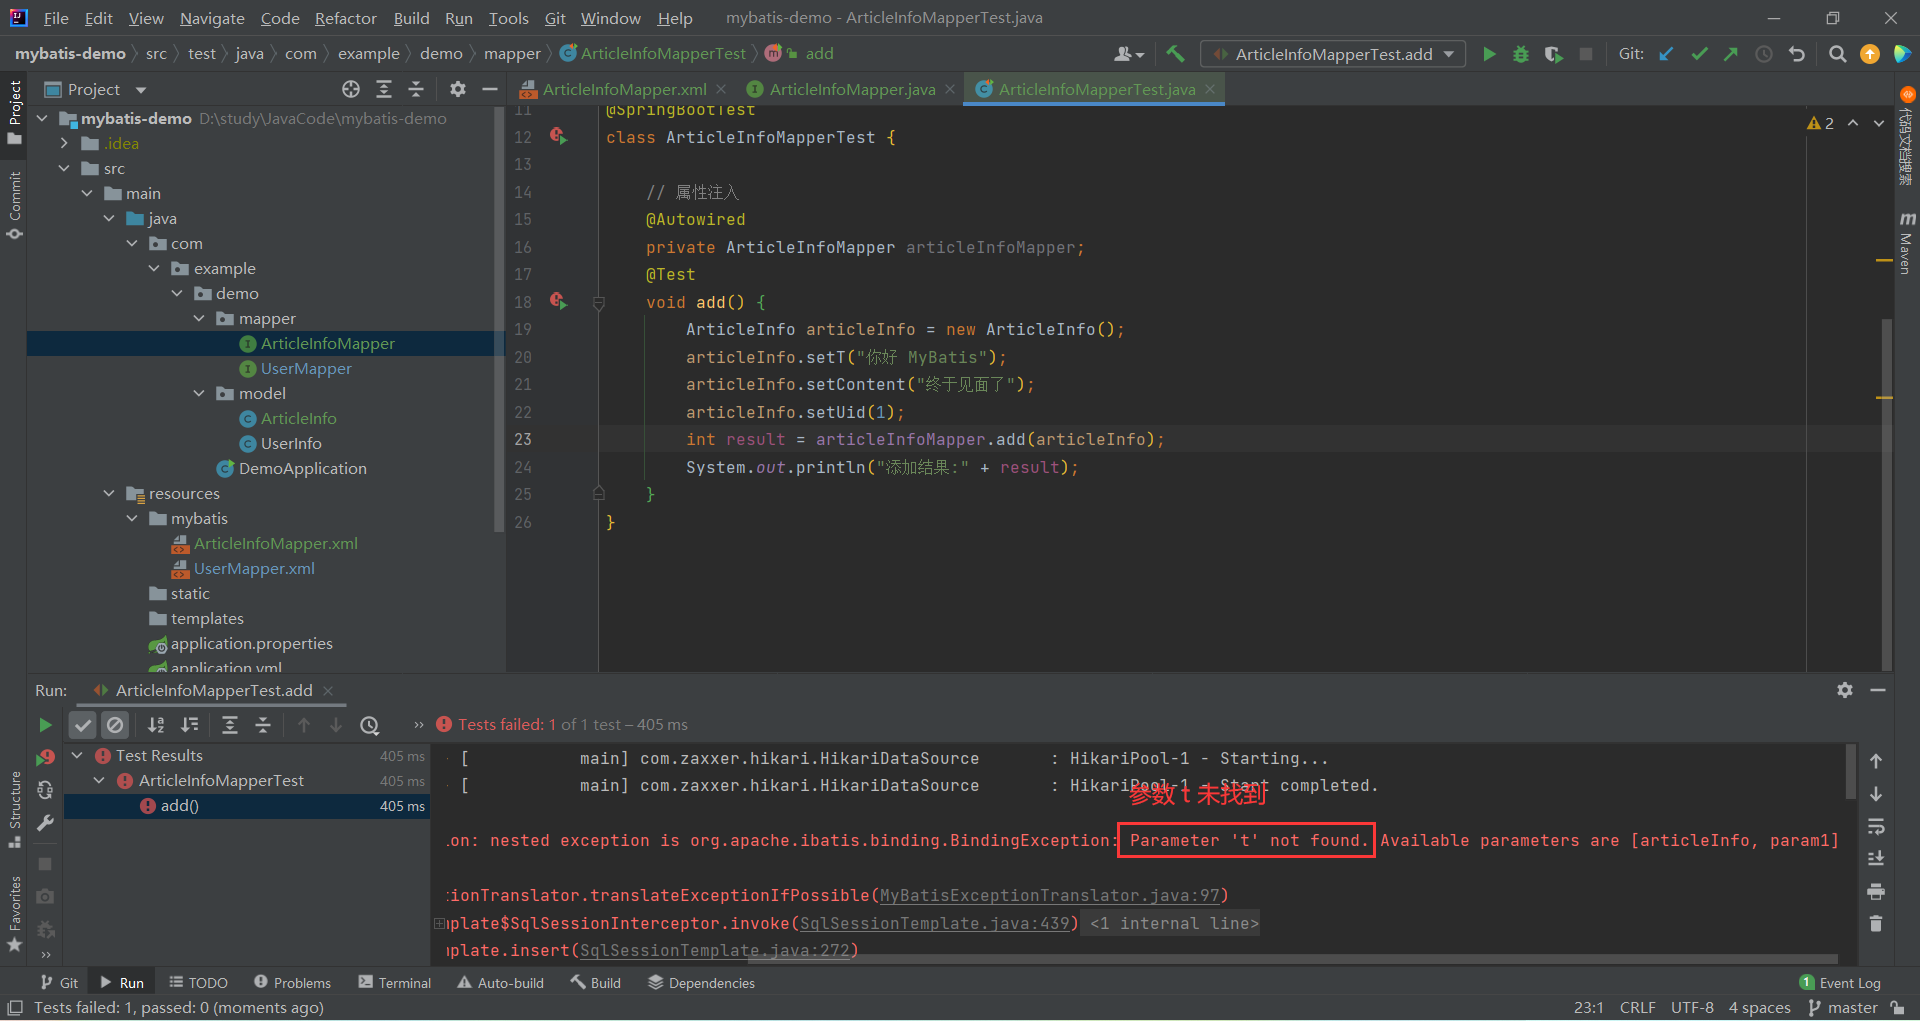The height and width of the screenshot is (1021, 1920).
Task: Run ArticleInfoMapperTest.add with green play button
Action: point(1489,54)
